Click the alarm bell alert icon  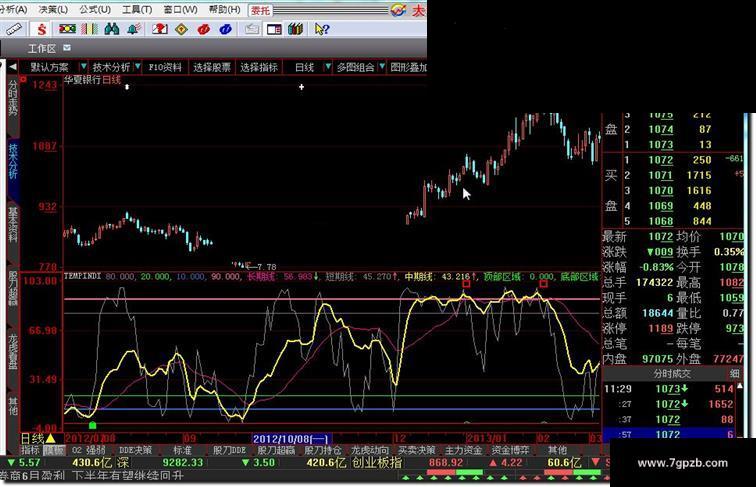click(134, 29)
